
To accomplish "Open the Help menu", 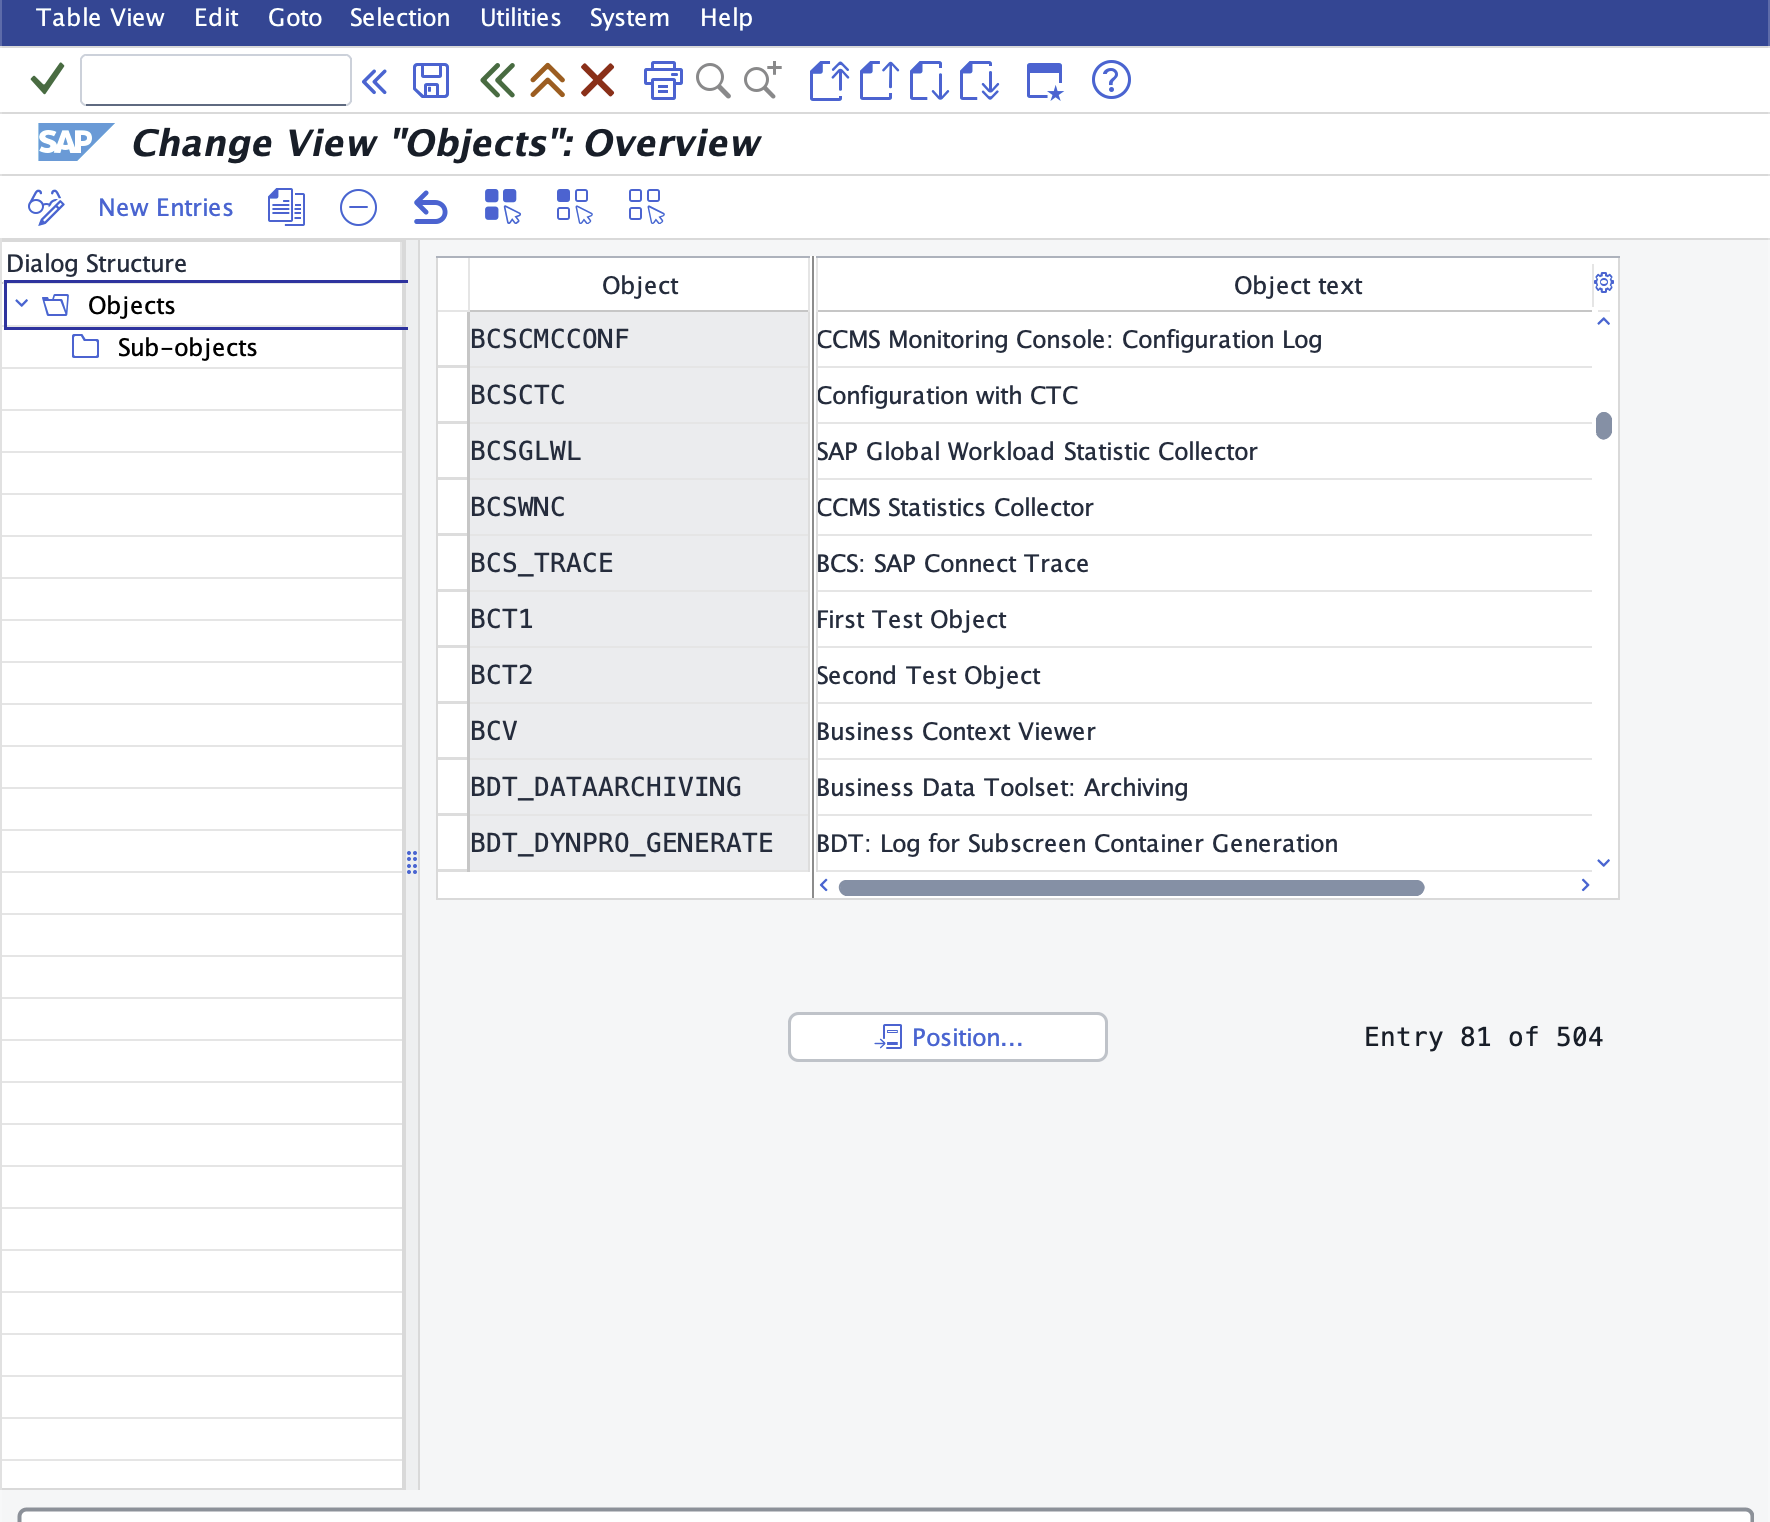I will 726,18.
